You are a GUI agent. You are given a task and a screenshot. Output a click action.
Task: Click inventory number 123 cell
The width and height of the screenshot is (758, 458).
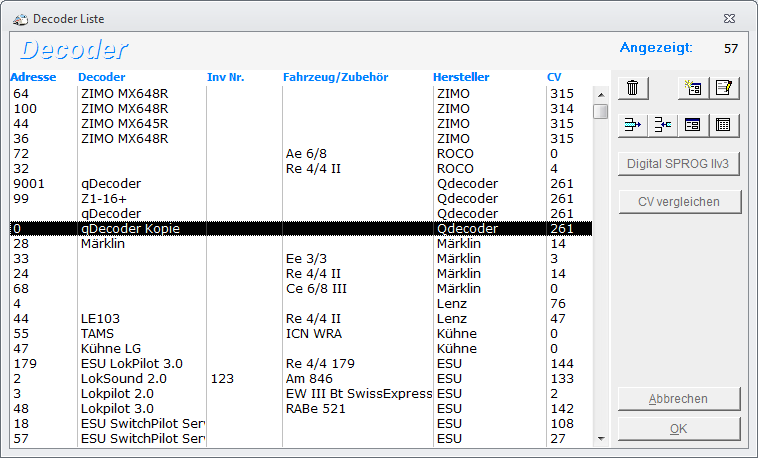pos(222,379)
